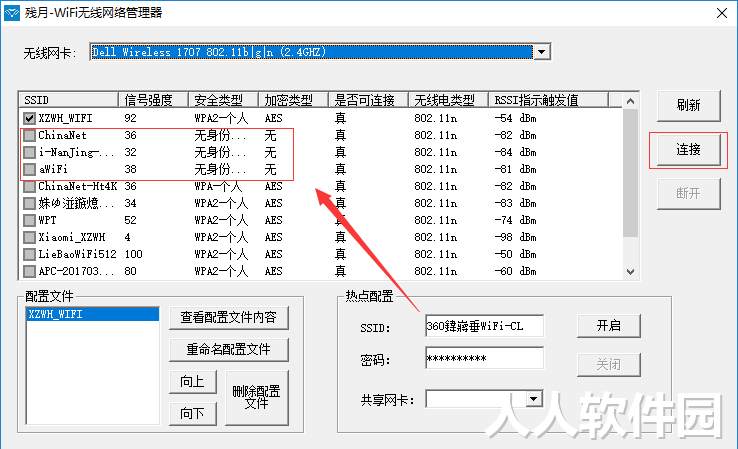This screenshot has width=738, height=449.
Task: Click the 无线电类型 column header
Action: pyautogui.click(x=448, y=100)
